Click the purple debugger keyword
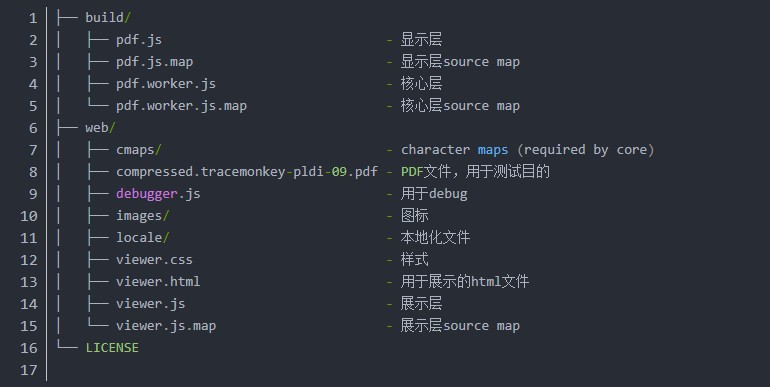770x387 pixels. pyautogui.click(x=147, y=194)
